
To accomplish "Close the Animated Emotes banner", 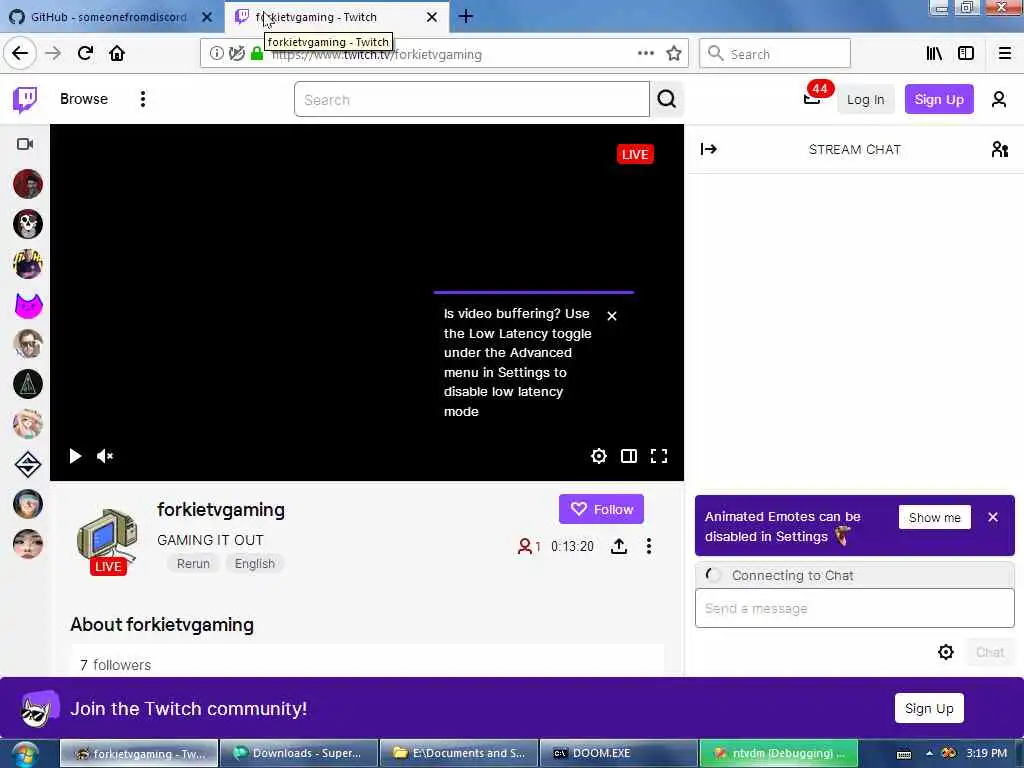I will click(x=993, y=517).
